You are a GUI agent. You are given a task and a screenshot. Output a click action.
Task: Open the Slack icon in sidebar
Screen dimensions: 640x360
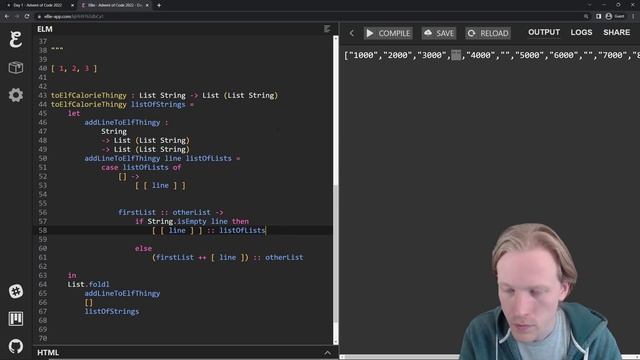pos(16,291)
